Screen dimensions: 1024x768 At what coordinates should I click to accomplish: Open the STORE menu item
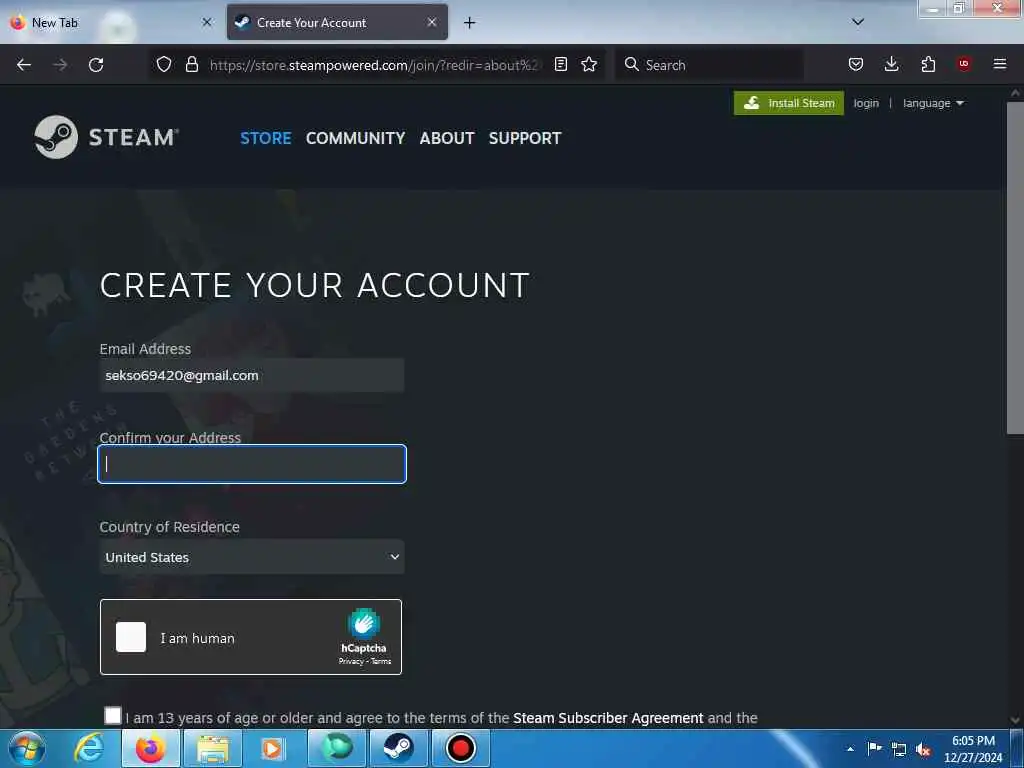click(266, 138)
